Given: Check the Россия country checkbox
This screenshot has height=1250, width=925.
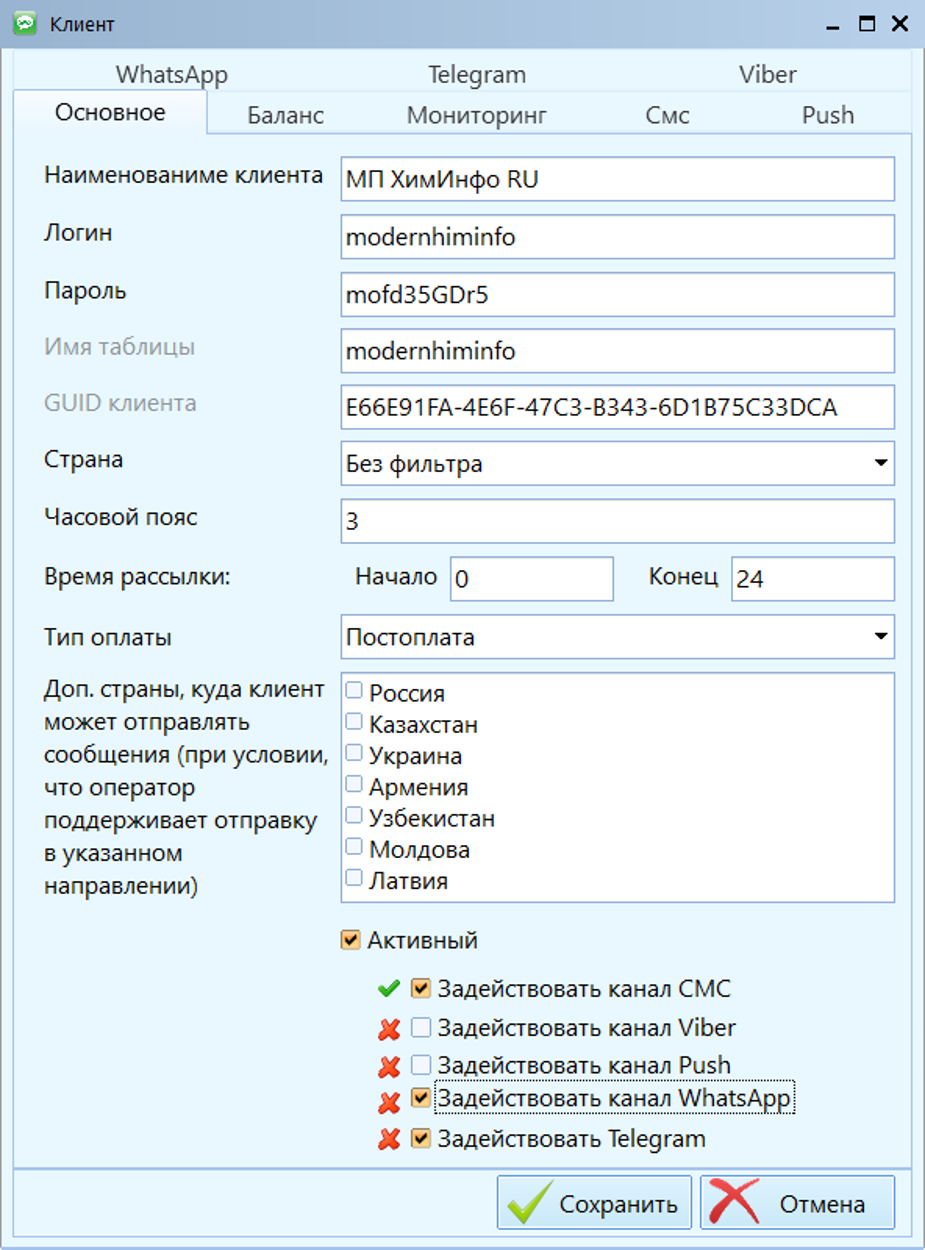Looking at the screenshot, I should click(x=353, y=690).
